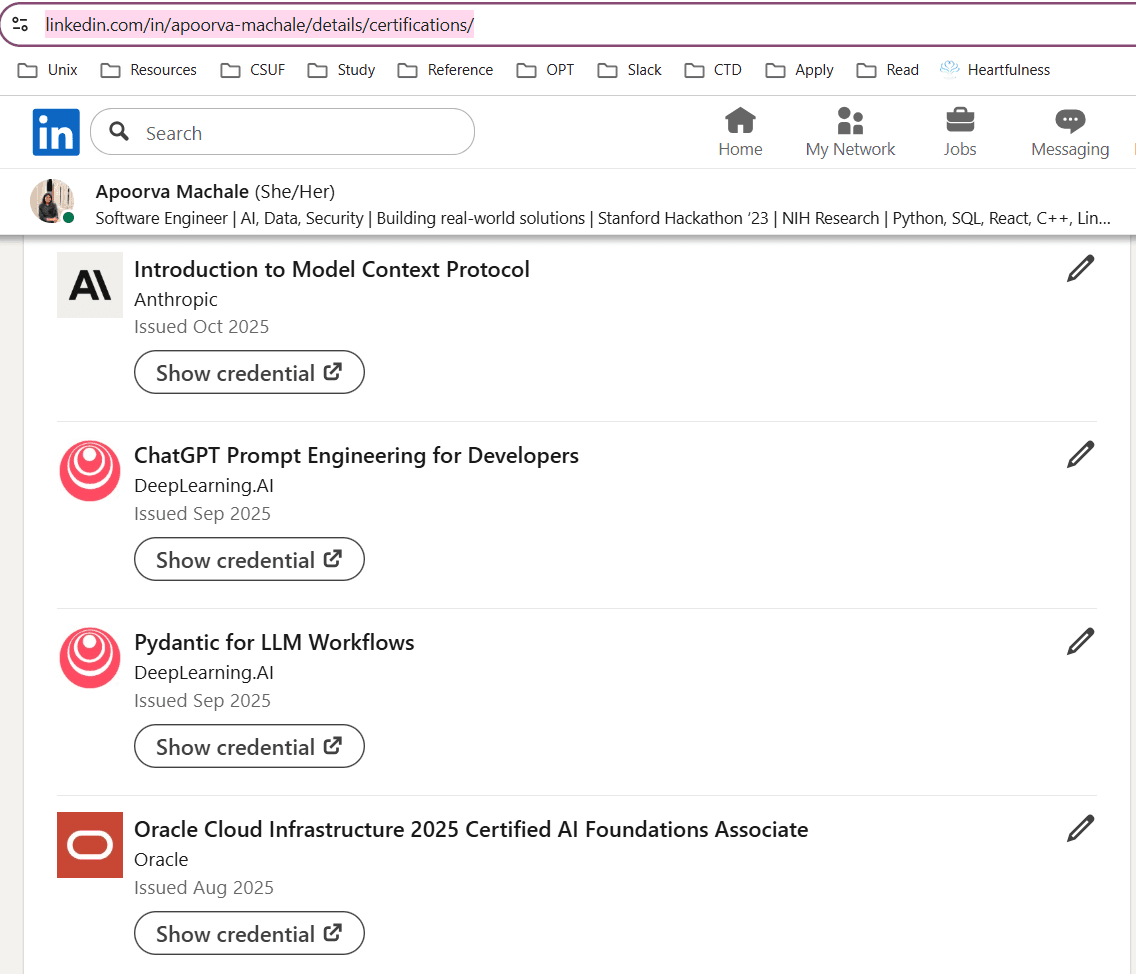Click the Introduction to Model Context Protocol title
The width and height of the screenshot is (1136, 974).
coord(332,269)
